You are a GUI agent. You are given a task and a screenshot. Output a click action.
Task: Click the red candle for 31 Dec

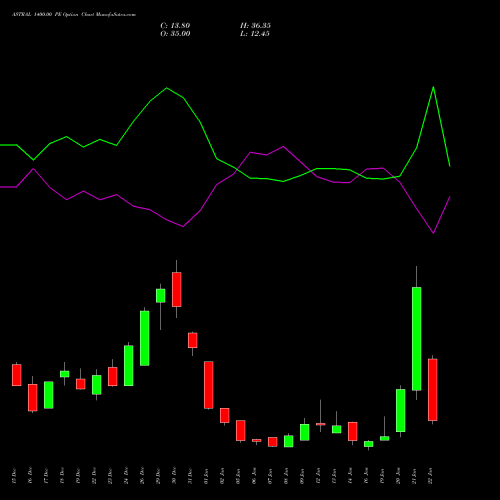tap(193, 340)
